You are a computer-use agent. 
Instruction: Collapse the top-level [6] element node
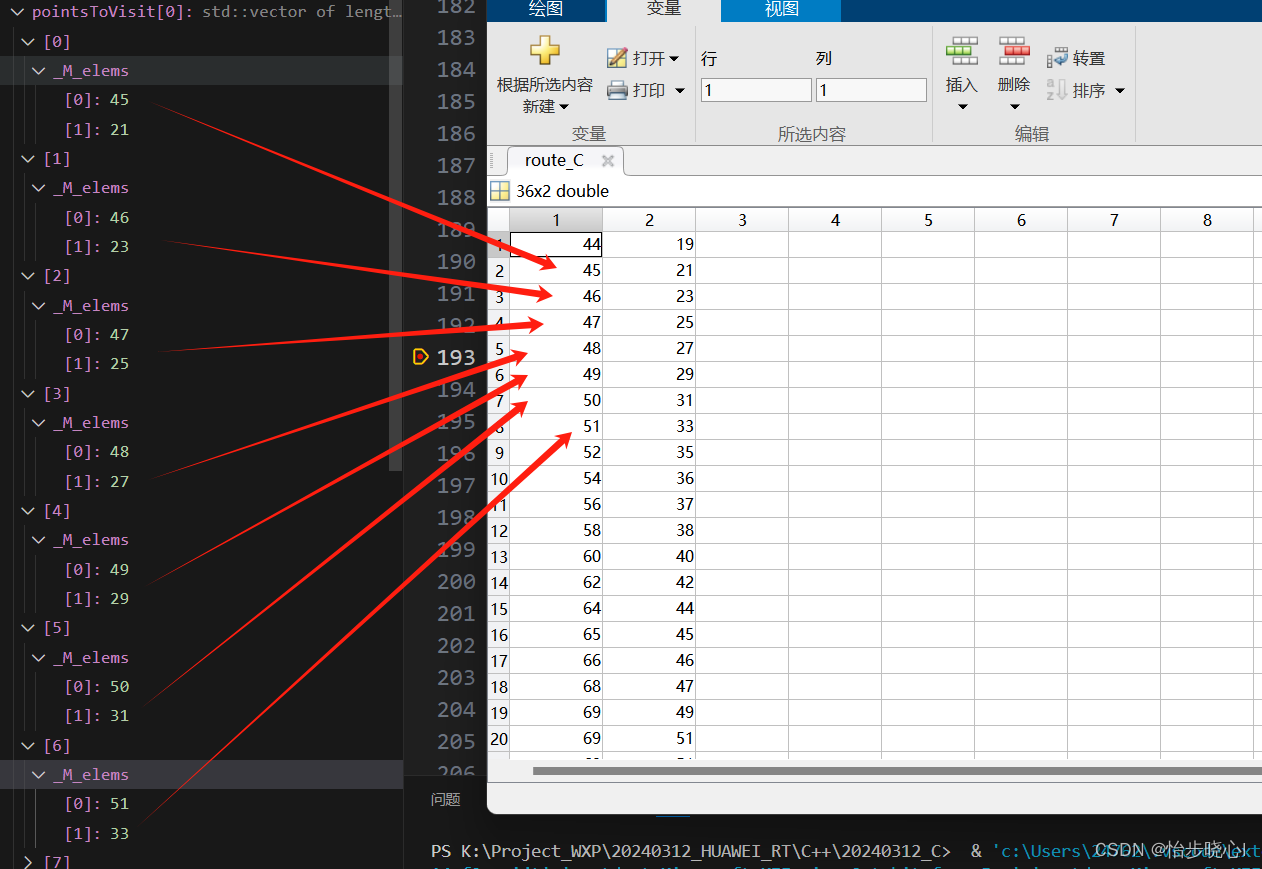pos(28,746)
